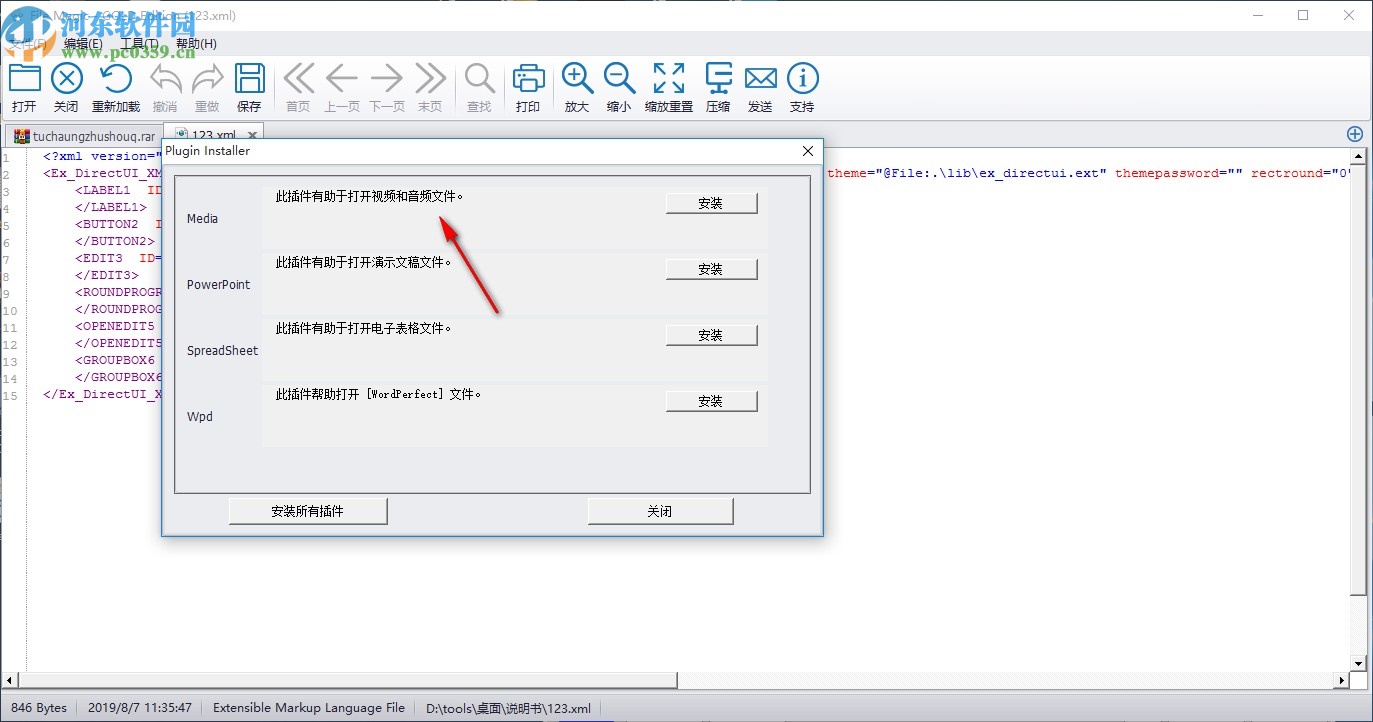
Task: Install the Media plugin
Action: (x=711, y=203)
